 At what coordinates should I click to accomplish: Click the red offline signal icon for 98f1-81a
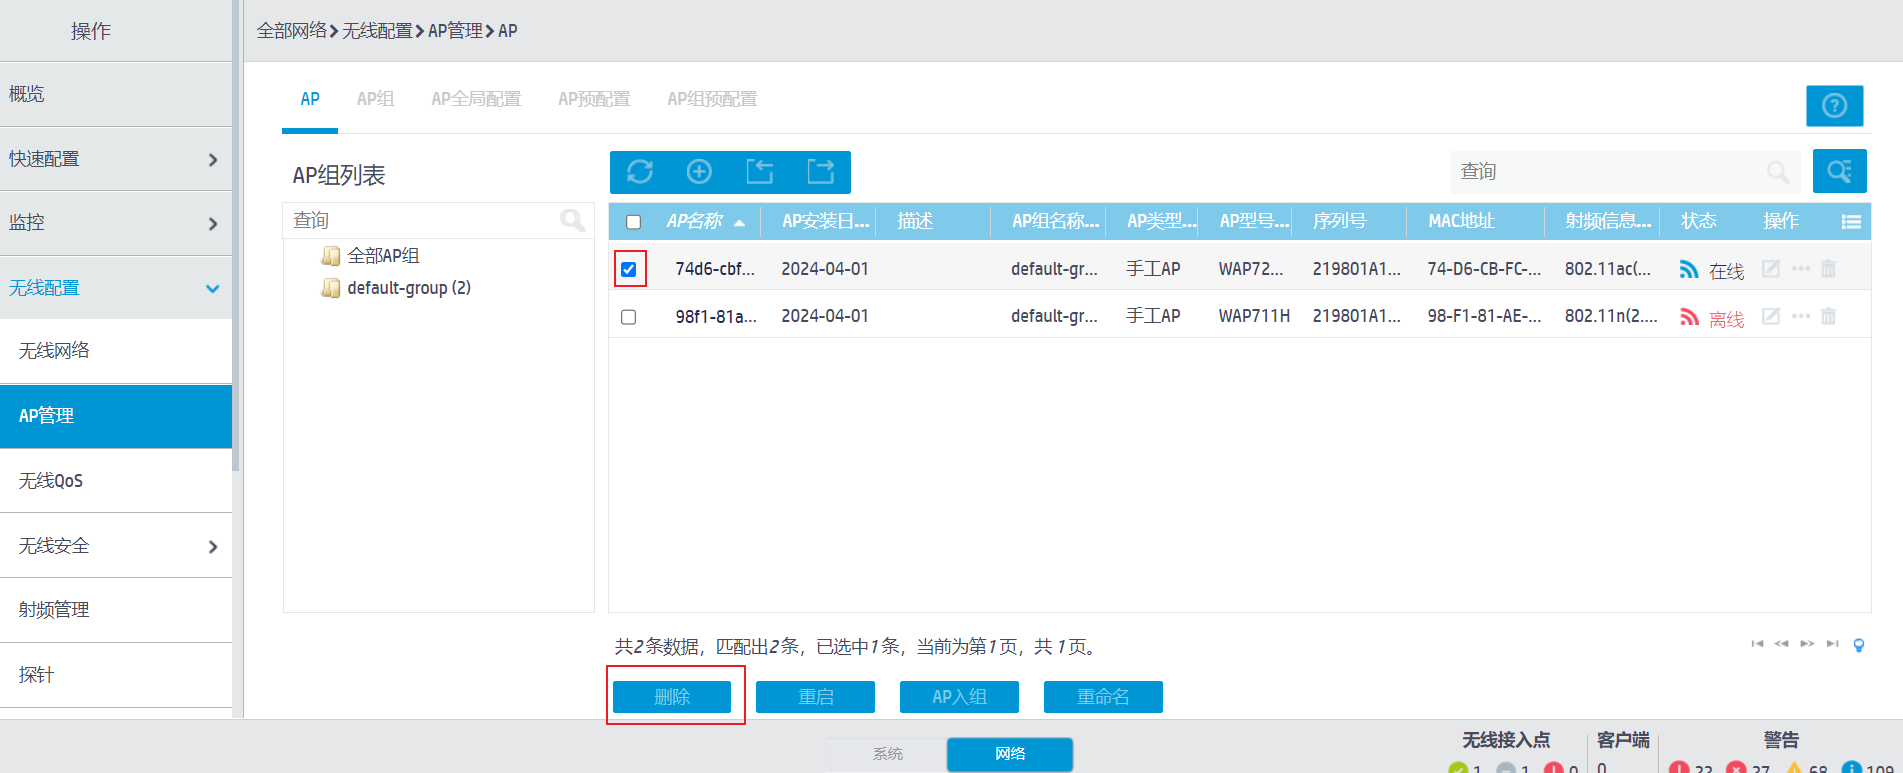[1689, 317]
